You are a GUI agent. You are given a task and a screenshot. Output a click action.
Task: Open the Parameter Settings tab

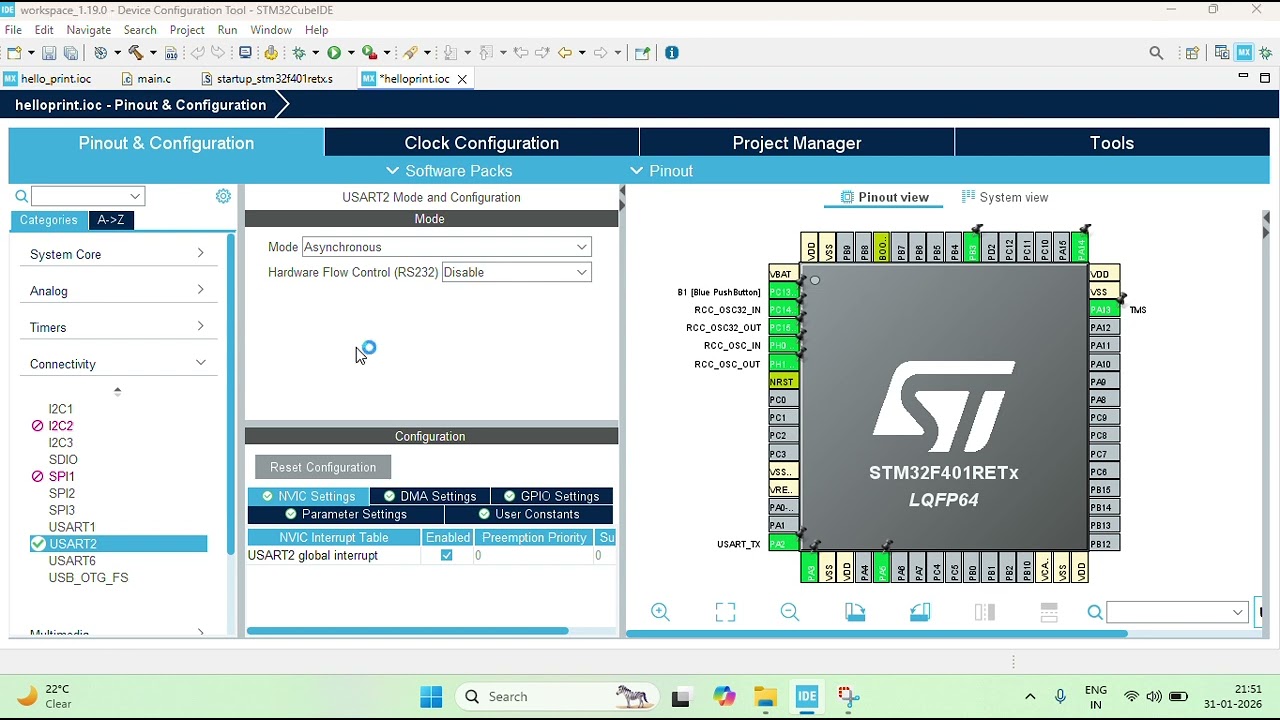(346, 514)
